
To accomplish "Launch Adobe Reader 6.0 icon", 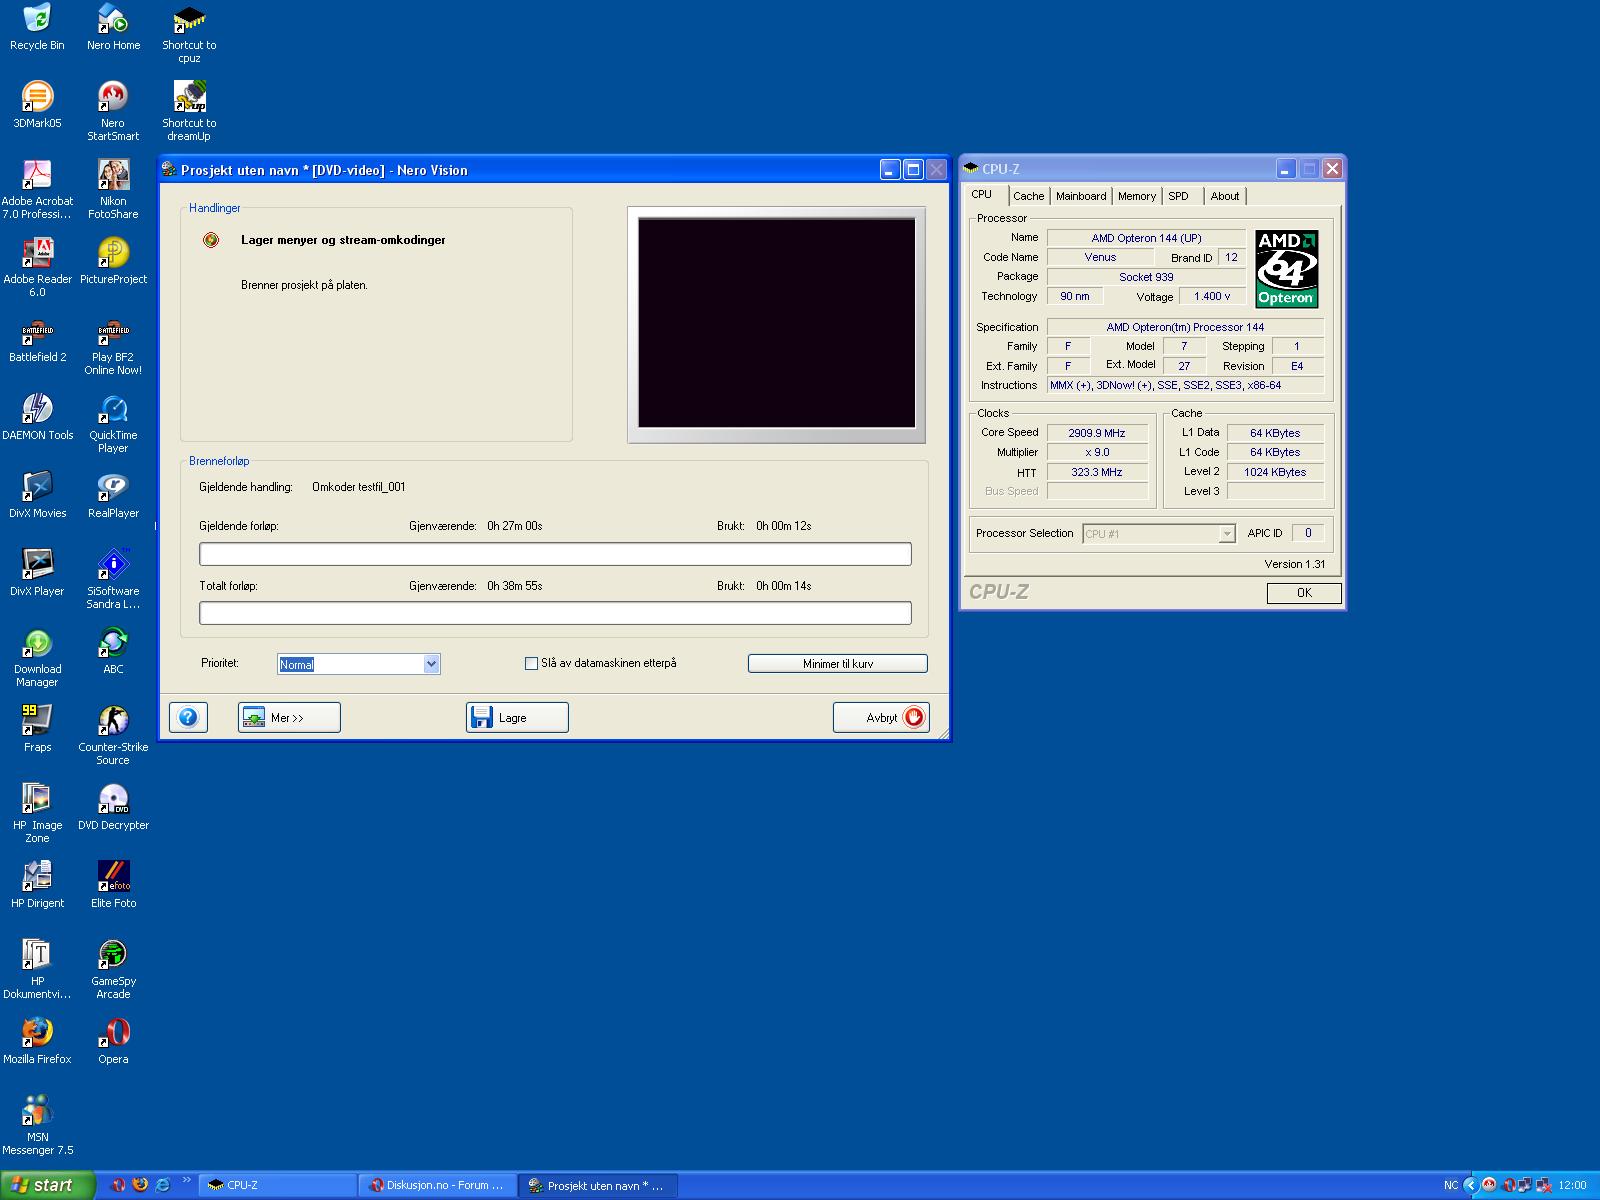I will point(37,267).
